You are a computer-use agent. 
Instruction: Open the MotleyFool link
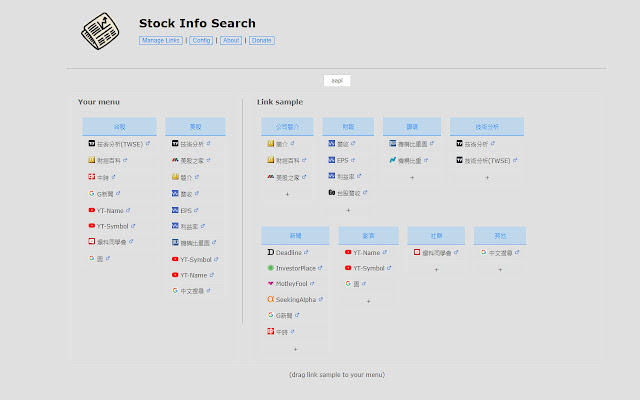[291, 284]
